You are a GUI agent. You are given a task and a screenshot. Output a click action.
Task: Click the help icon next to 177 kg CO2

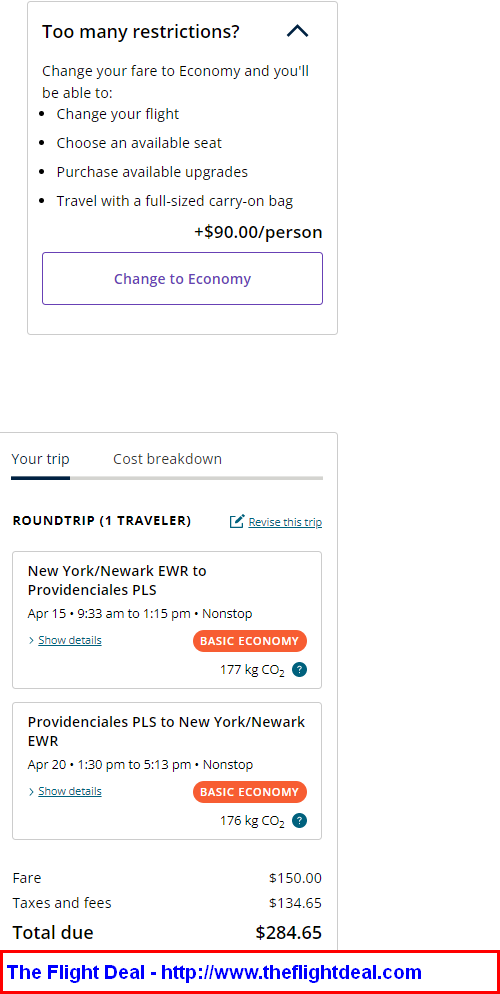300,669
